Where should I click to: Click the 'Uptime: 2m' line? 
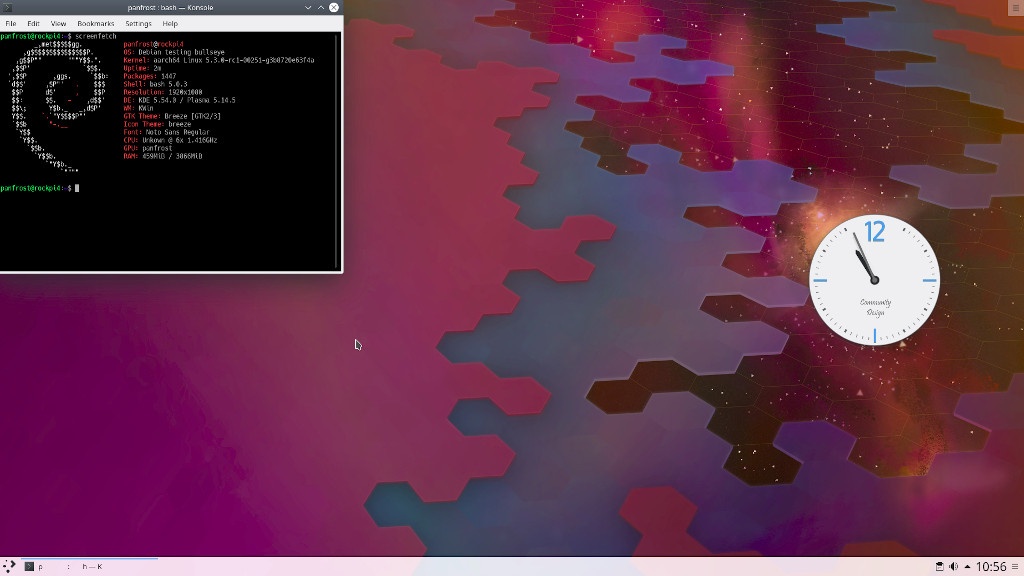point(142,68)
